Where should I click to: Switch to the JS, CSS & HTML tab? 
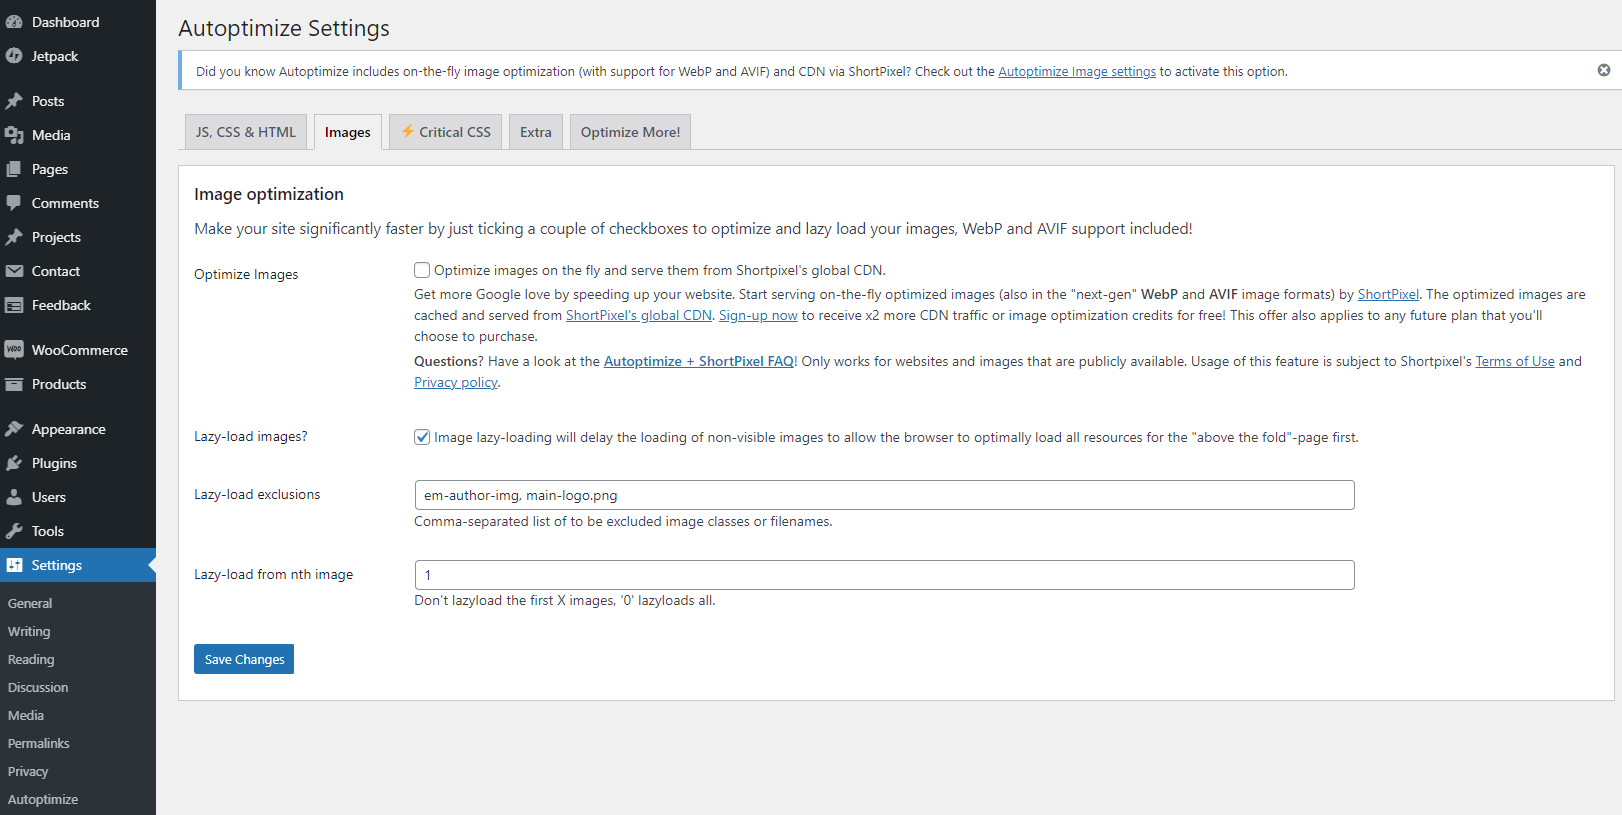tap(246, 132)
